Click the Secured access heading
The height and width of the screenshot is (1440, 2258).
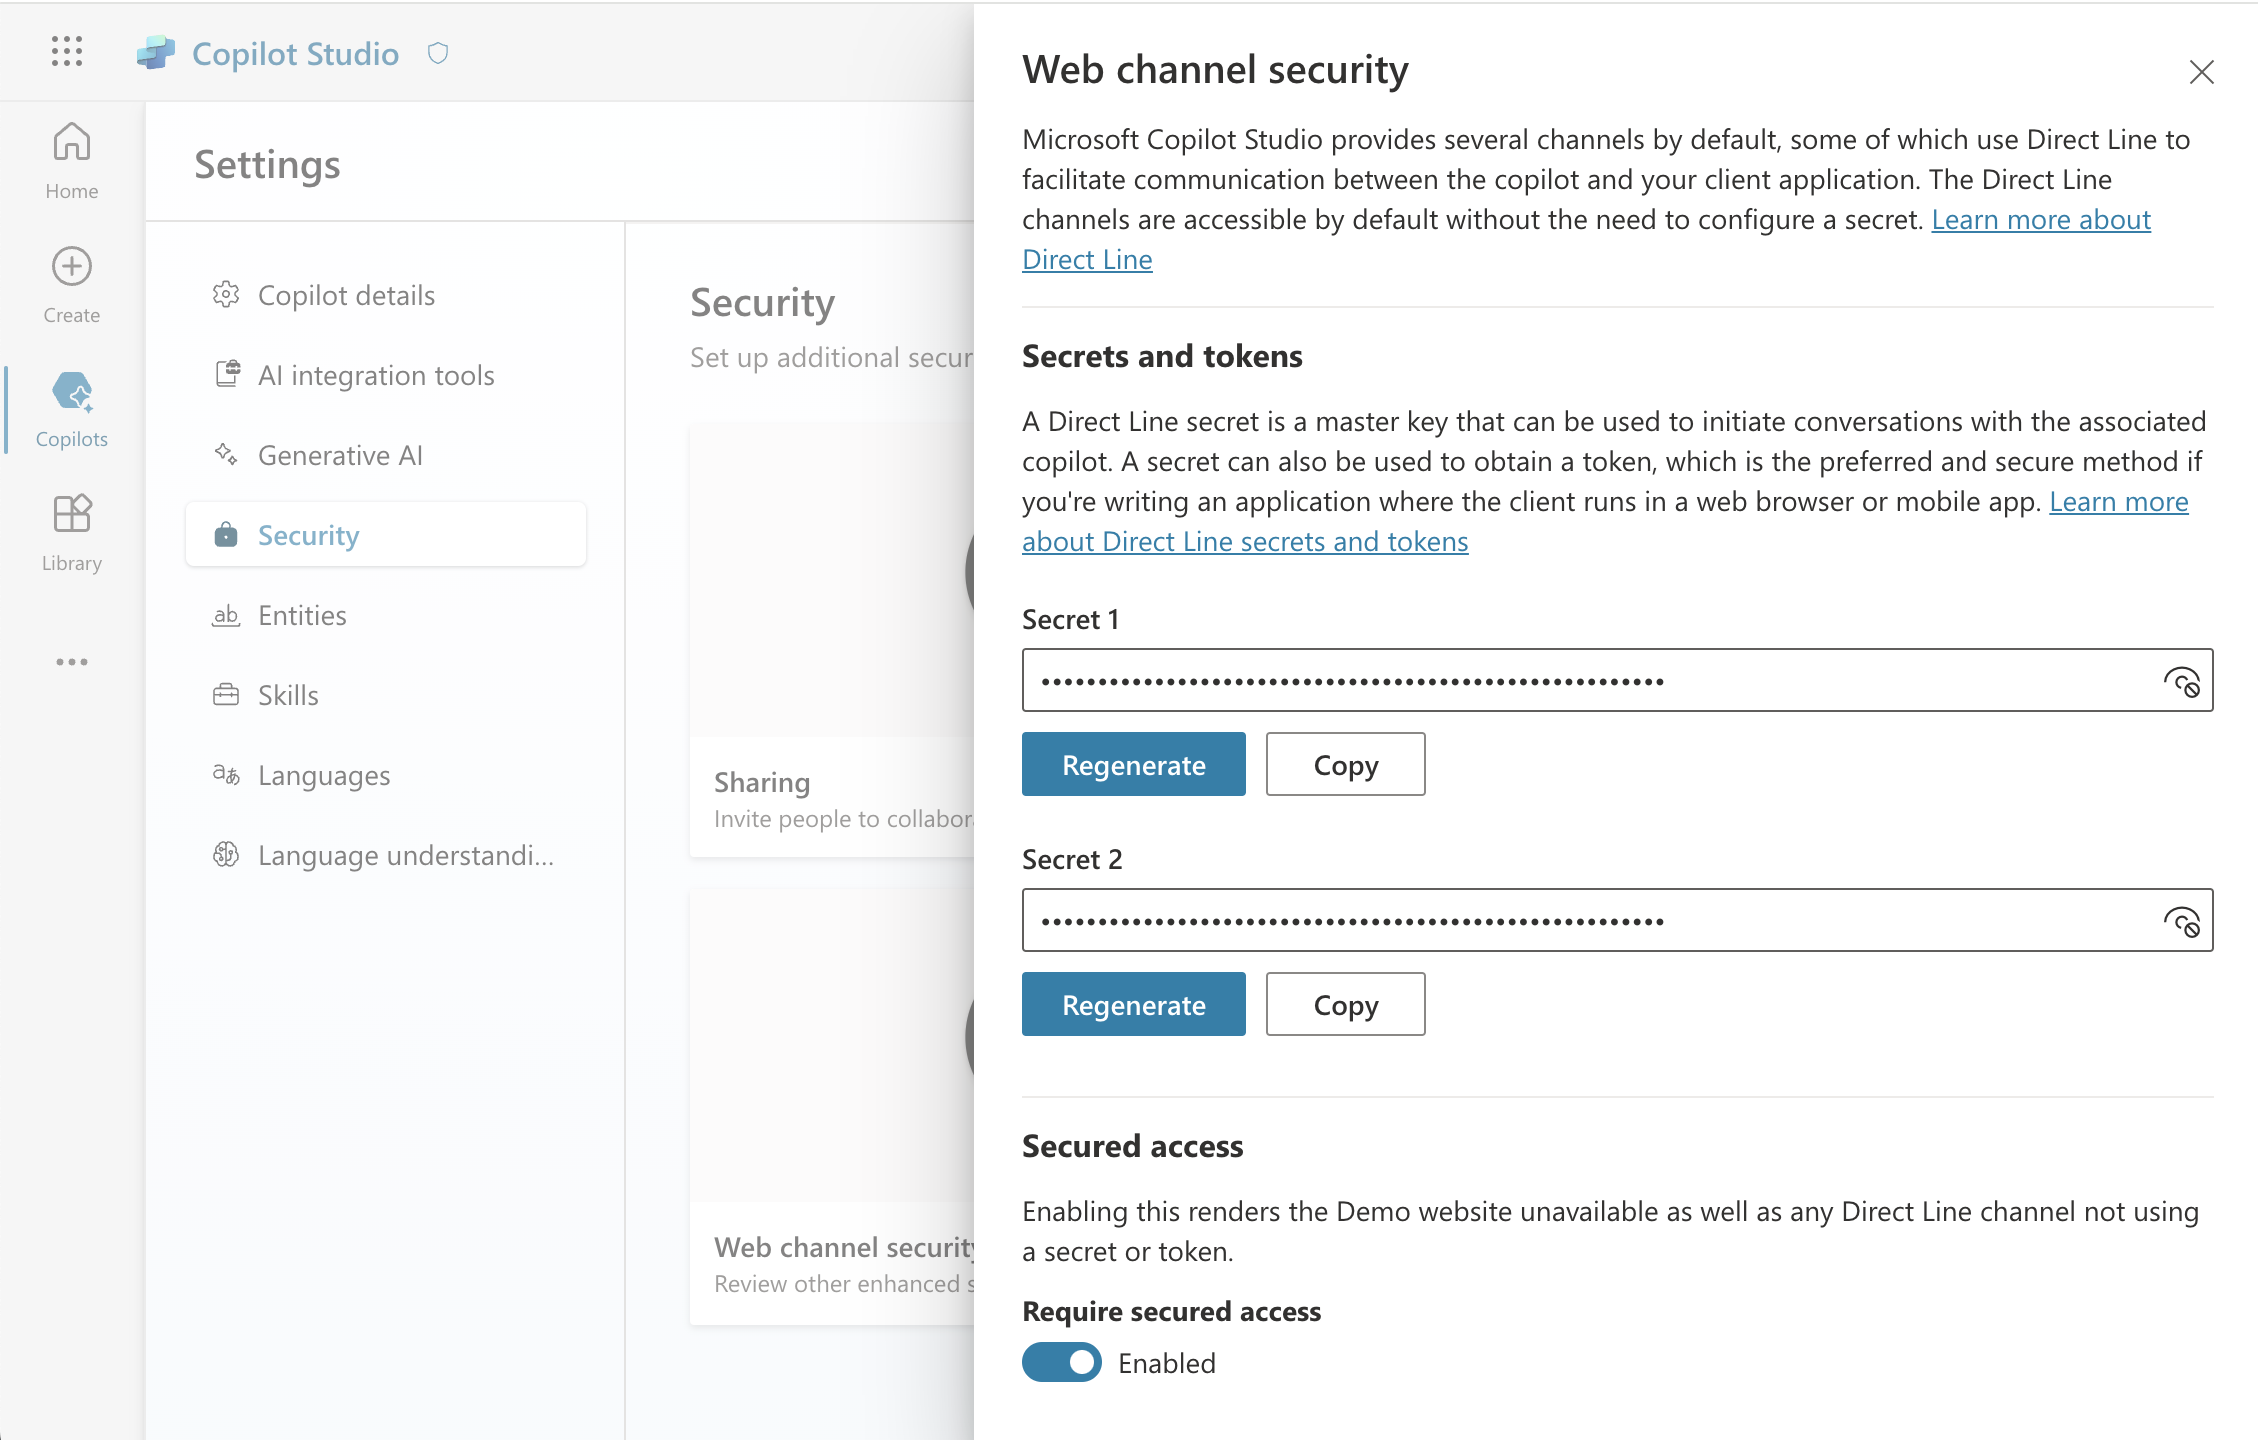[x=1132, y=1146]
